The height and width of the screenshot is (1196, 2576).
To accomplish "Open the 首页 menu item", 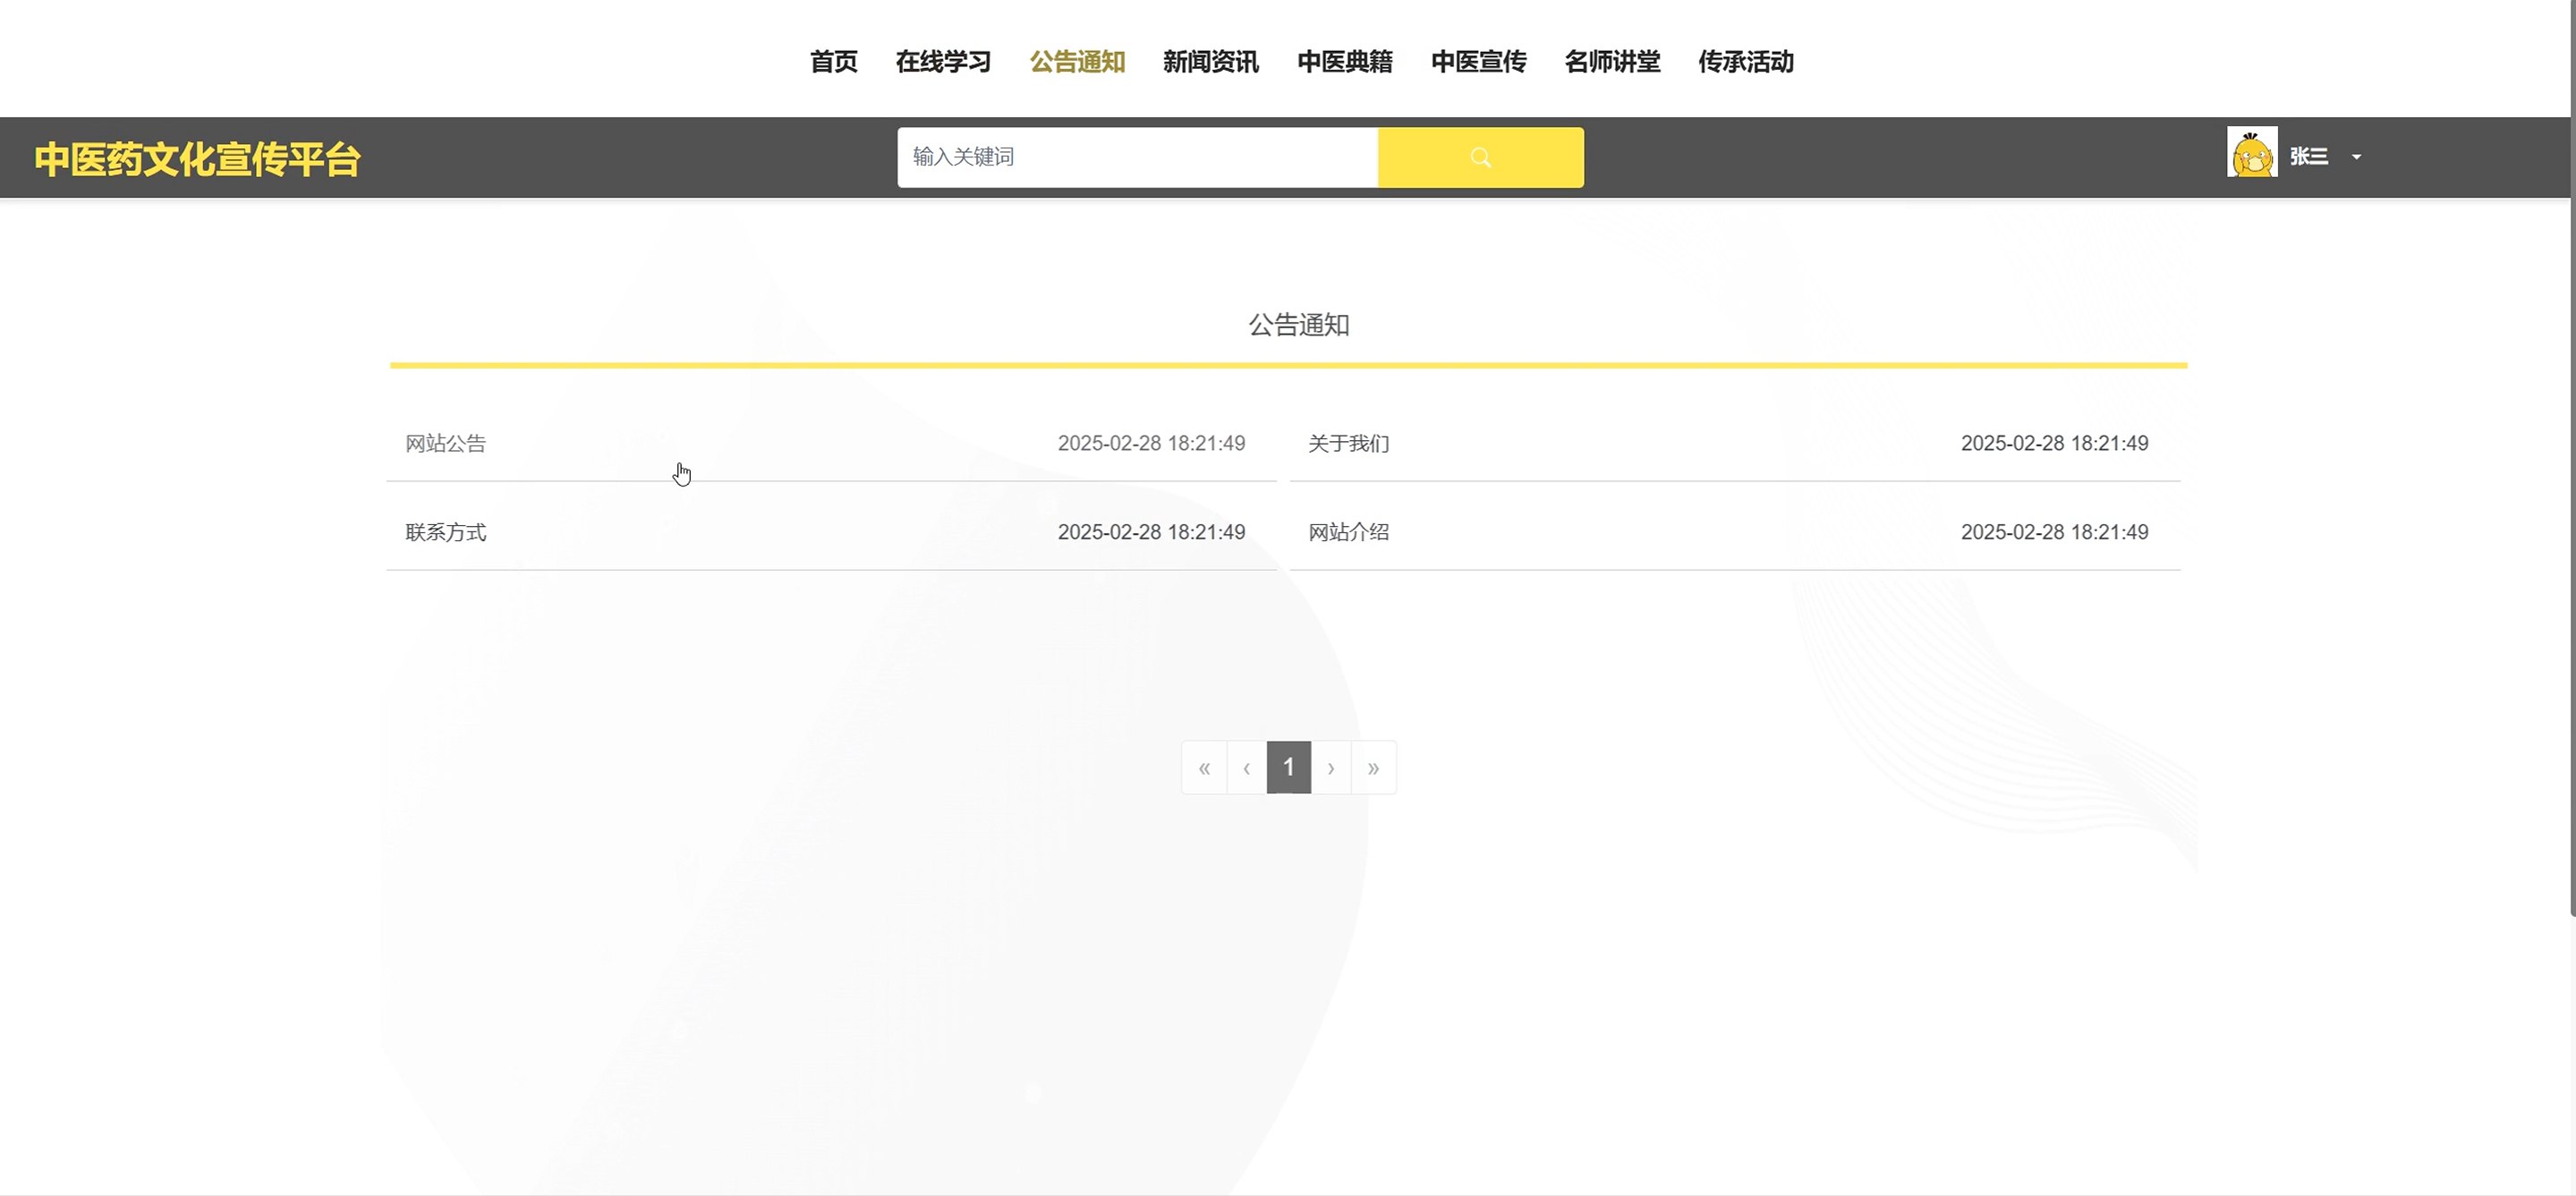I will pyautogui.click(x=833, y=62).
